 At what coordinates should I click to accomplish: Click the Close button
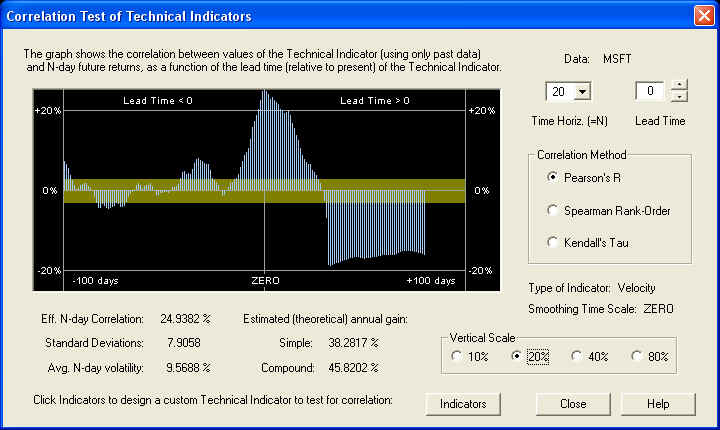(573, 404)
